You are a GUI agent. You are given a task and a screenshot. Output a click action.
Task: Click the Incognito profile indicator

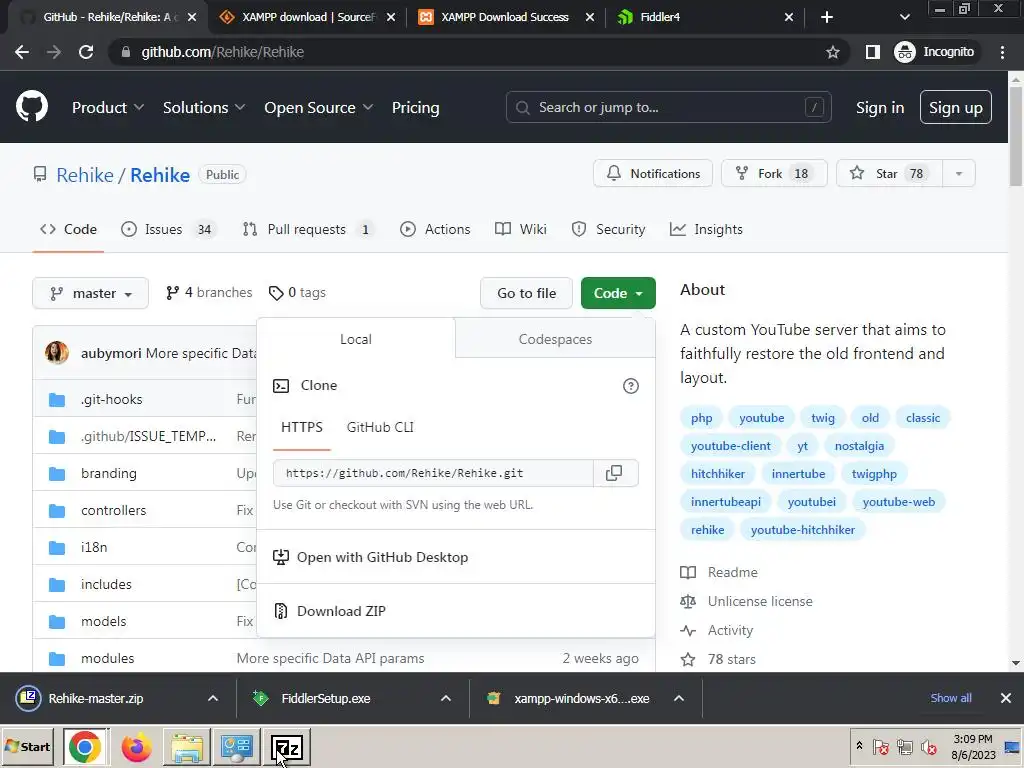[x=935, y=52]
